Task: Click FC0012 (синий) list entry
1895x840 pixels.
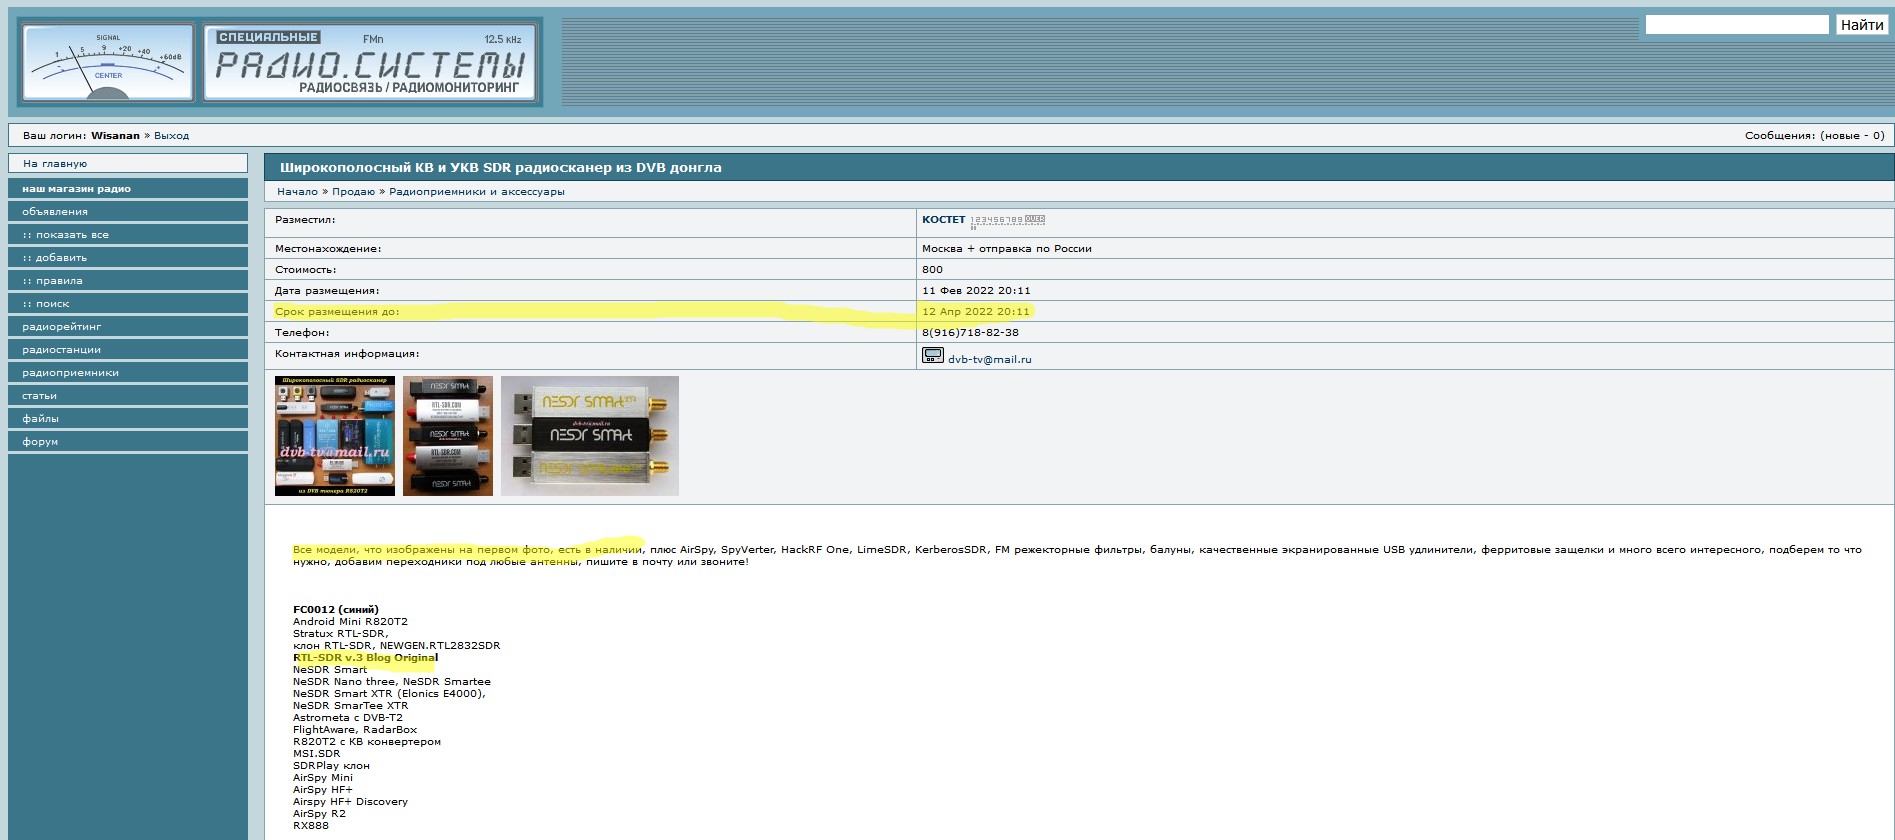Action: 336,610
